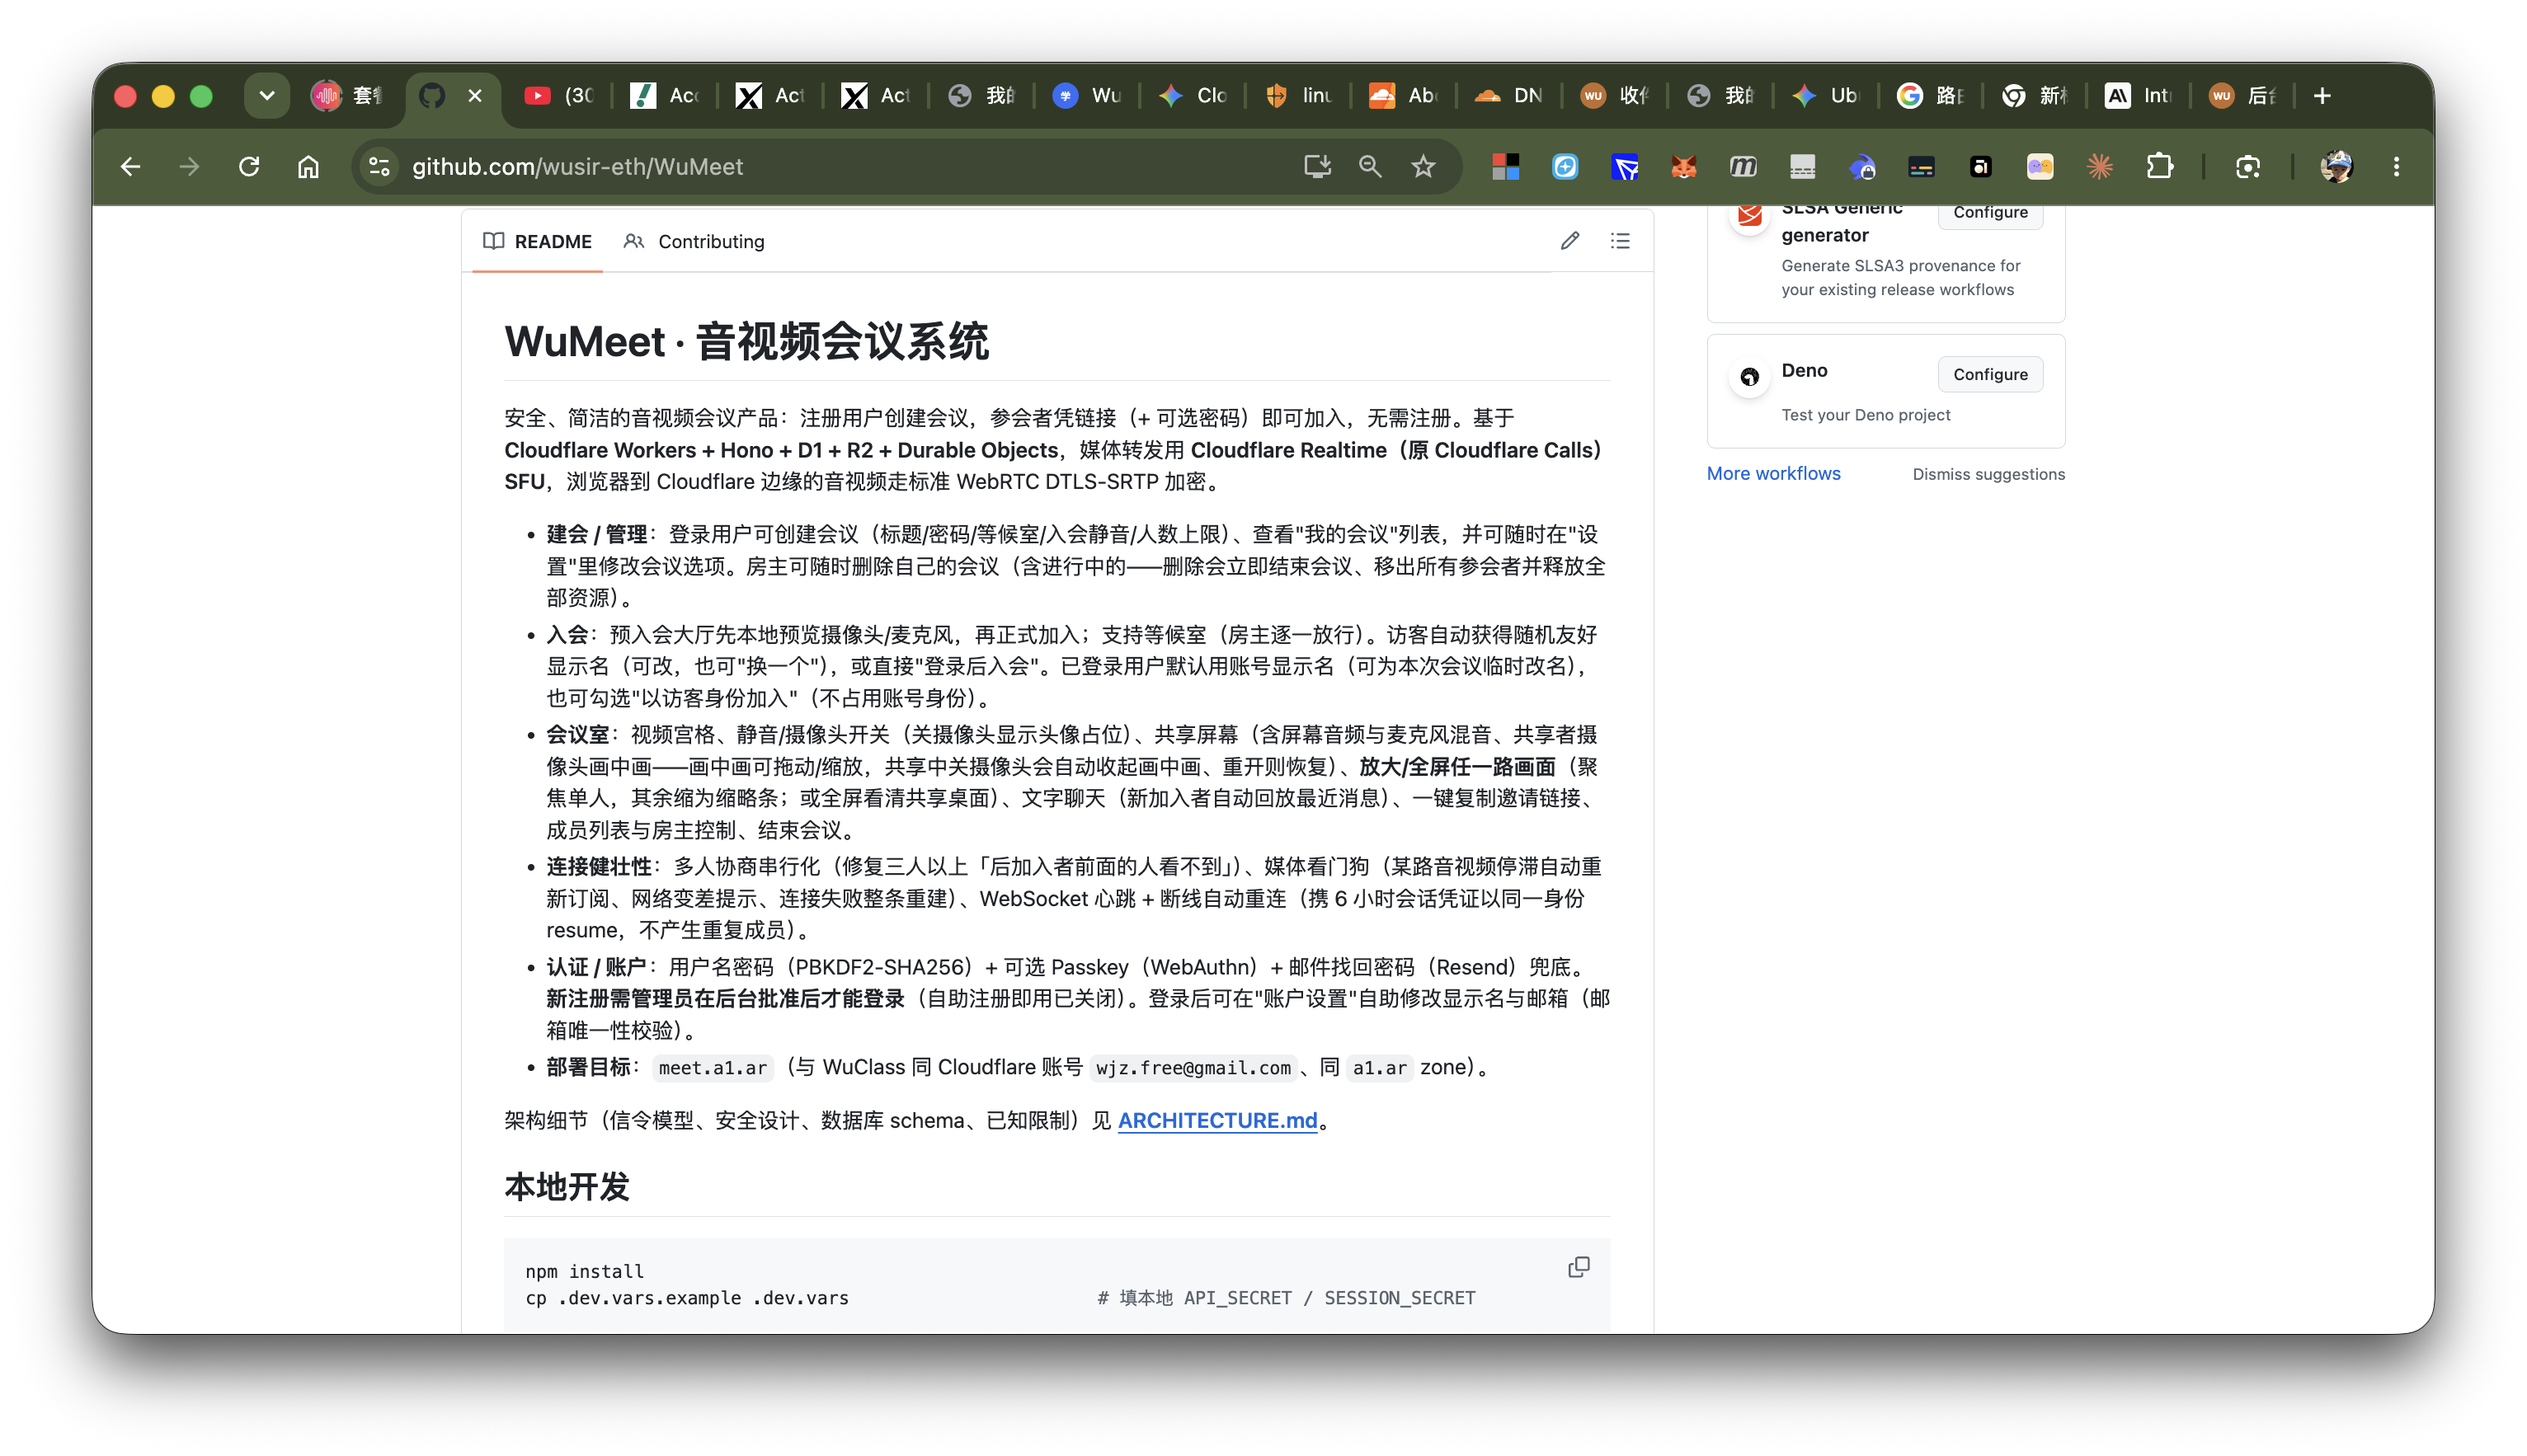Viewport: 2527px width, 1456px height.
Task: Open a new browser tab
Action: (x=2322, y=96)
